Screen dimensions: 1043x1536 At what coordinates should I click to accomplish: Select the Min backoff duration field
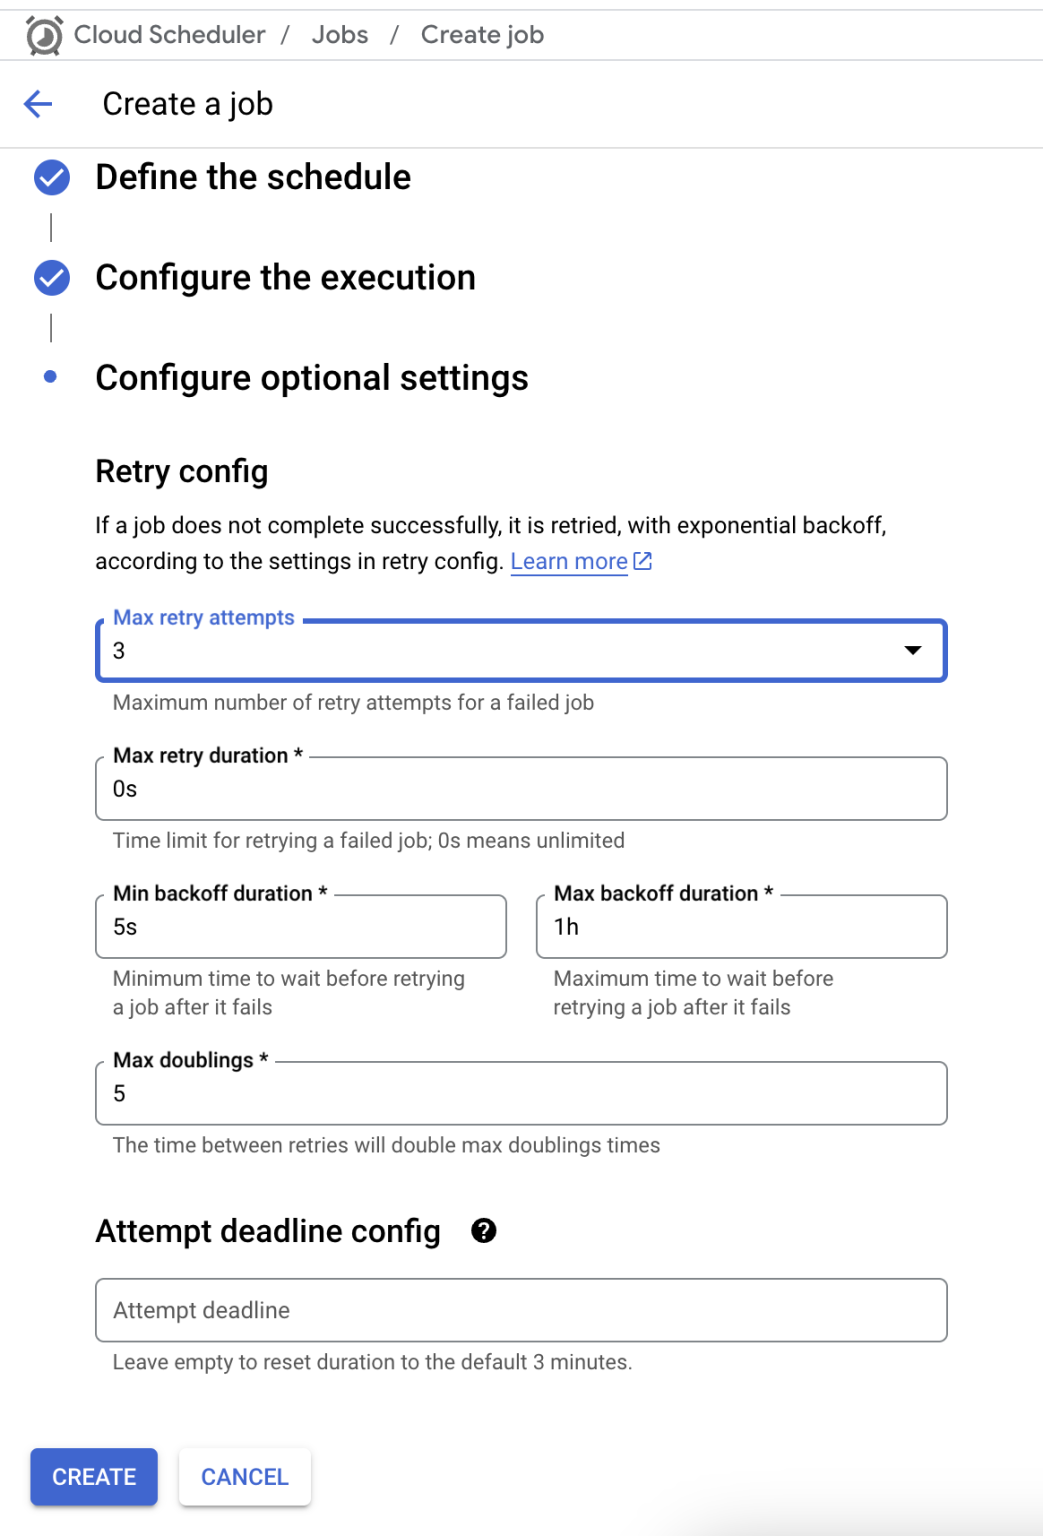coord(300,926)
